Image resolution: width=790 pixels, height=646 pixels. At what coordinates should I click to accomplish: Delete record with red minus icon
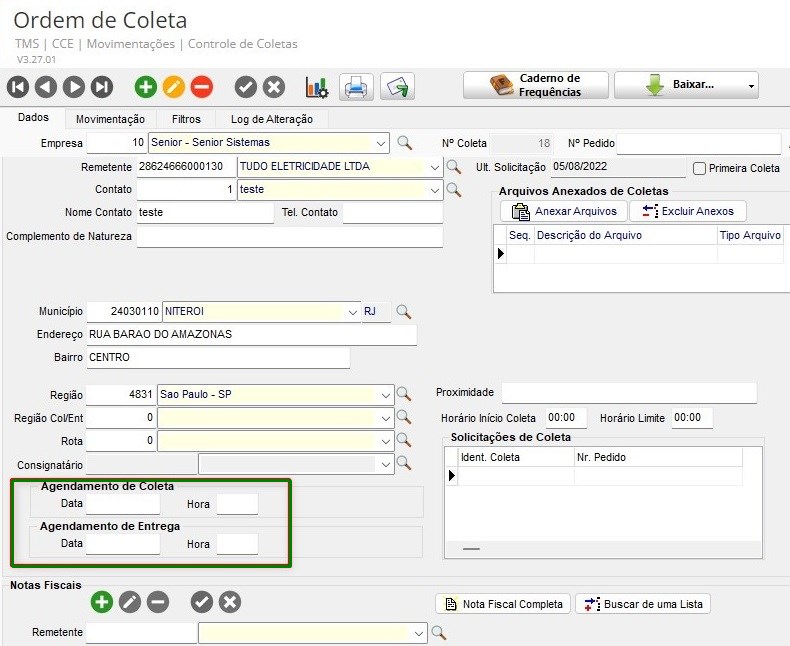click(x=202, y=87)
